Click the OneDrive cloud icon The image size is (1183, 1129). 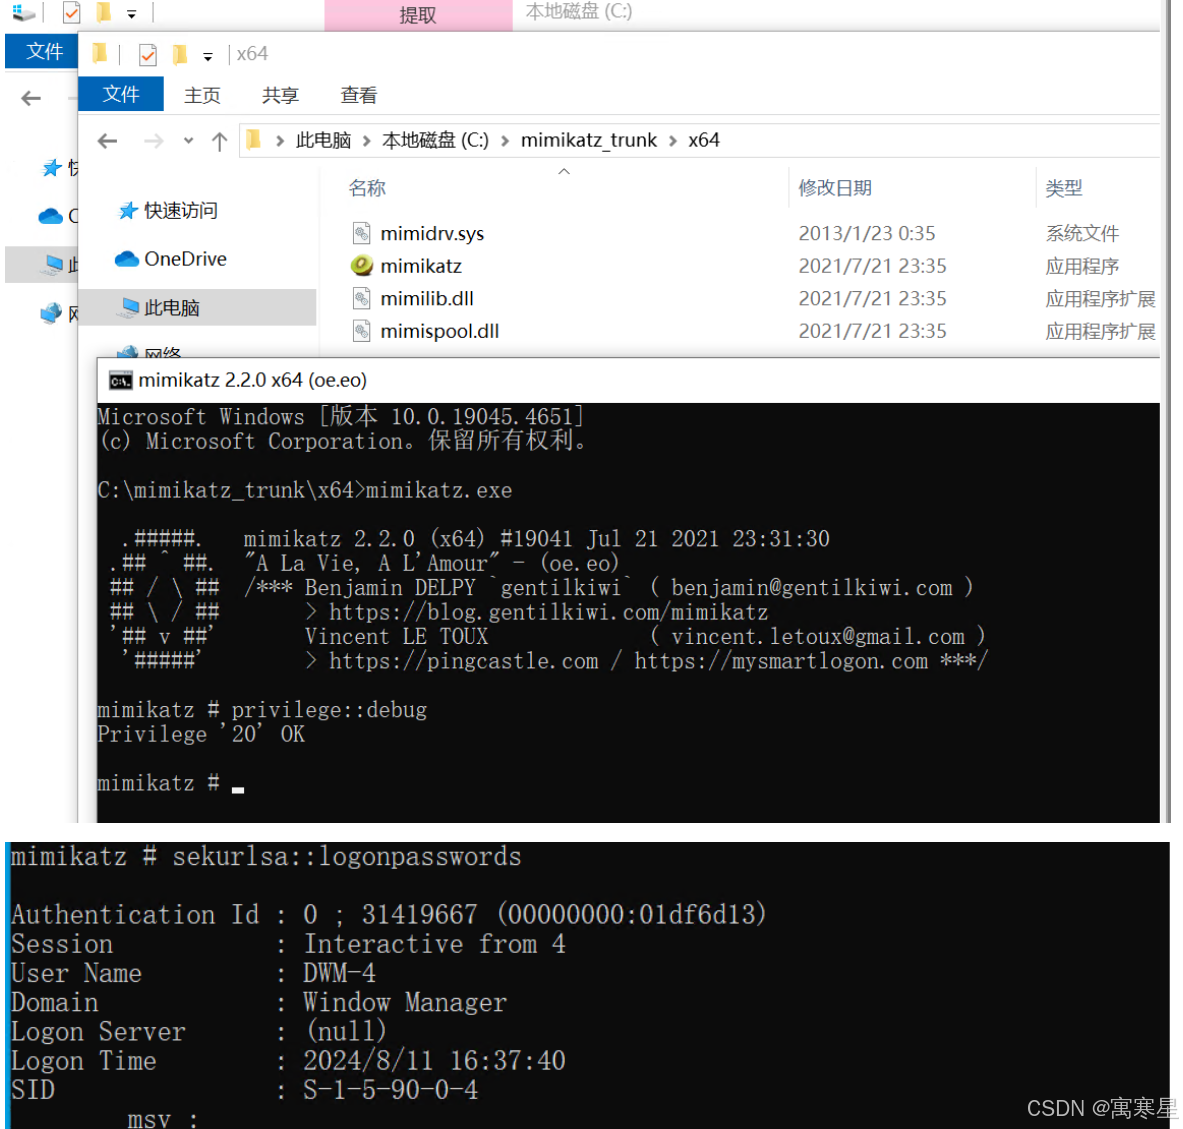pyautogui.click(x=127, y=259)
